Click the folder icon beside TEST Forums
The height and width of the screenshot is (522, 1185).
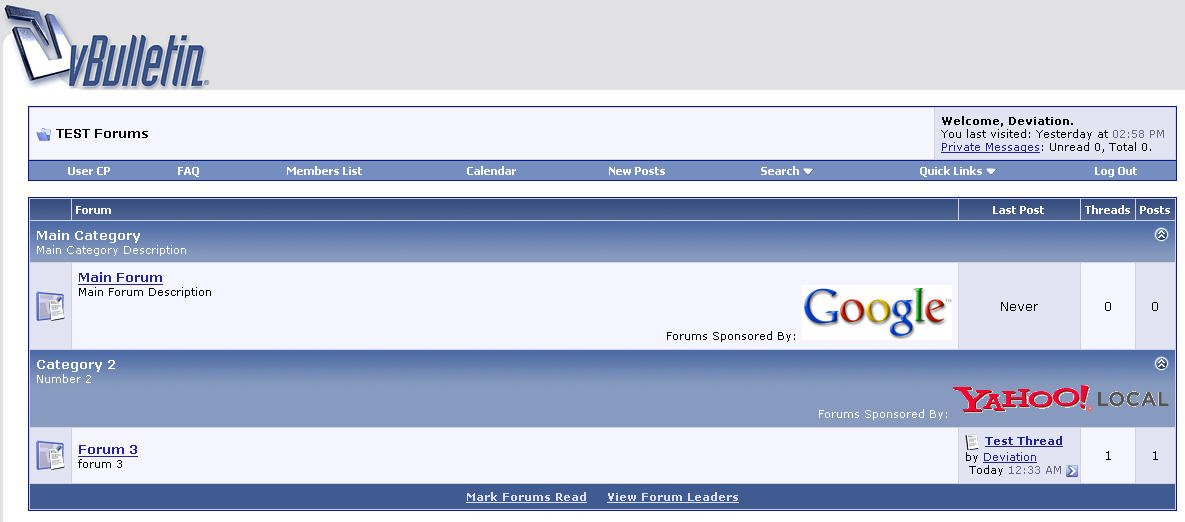pos(43,134)
